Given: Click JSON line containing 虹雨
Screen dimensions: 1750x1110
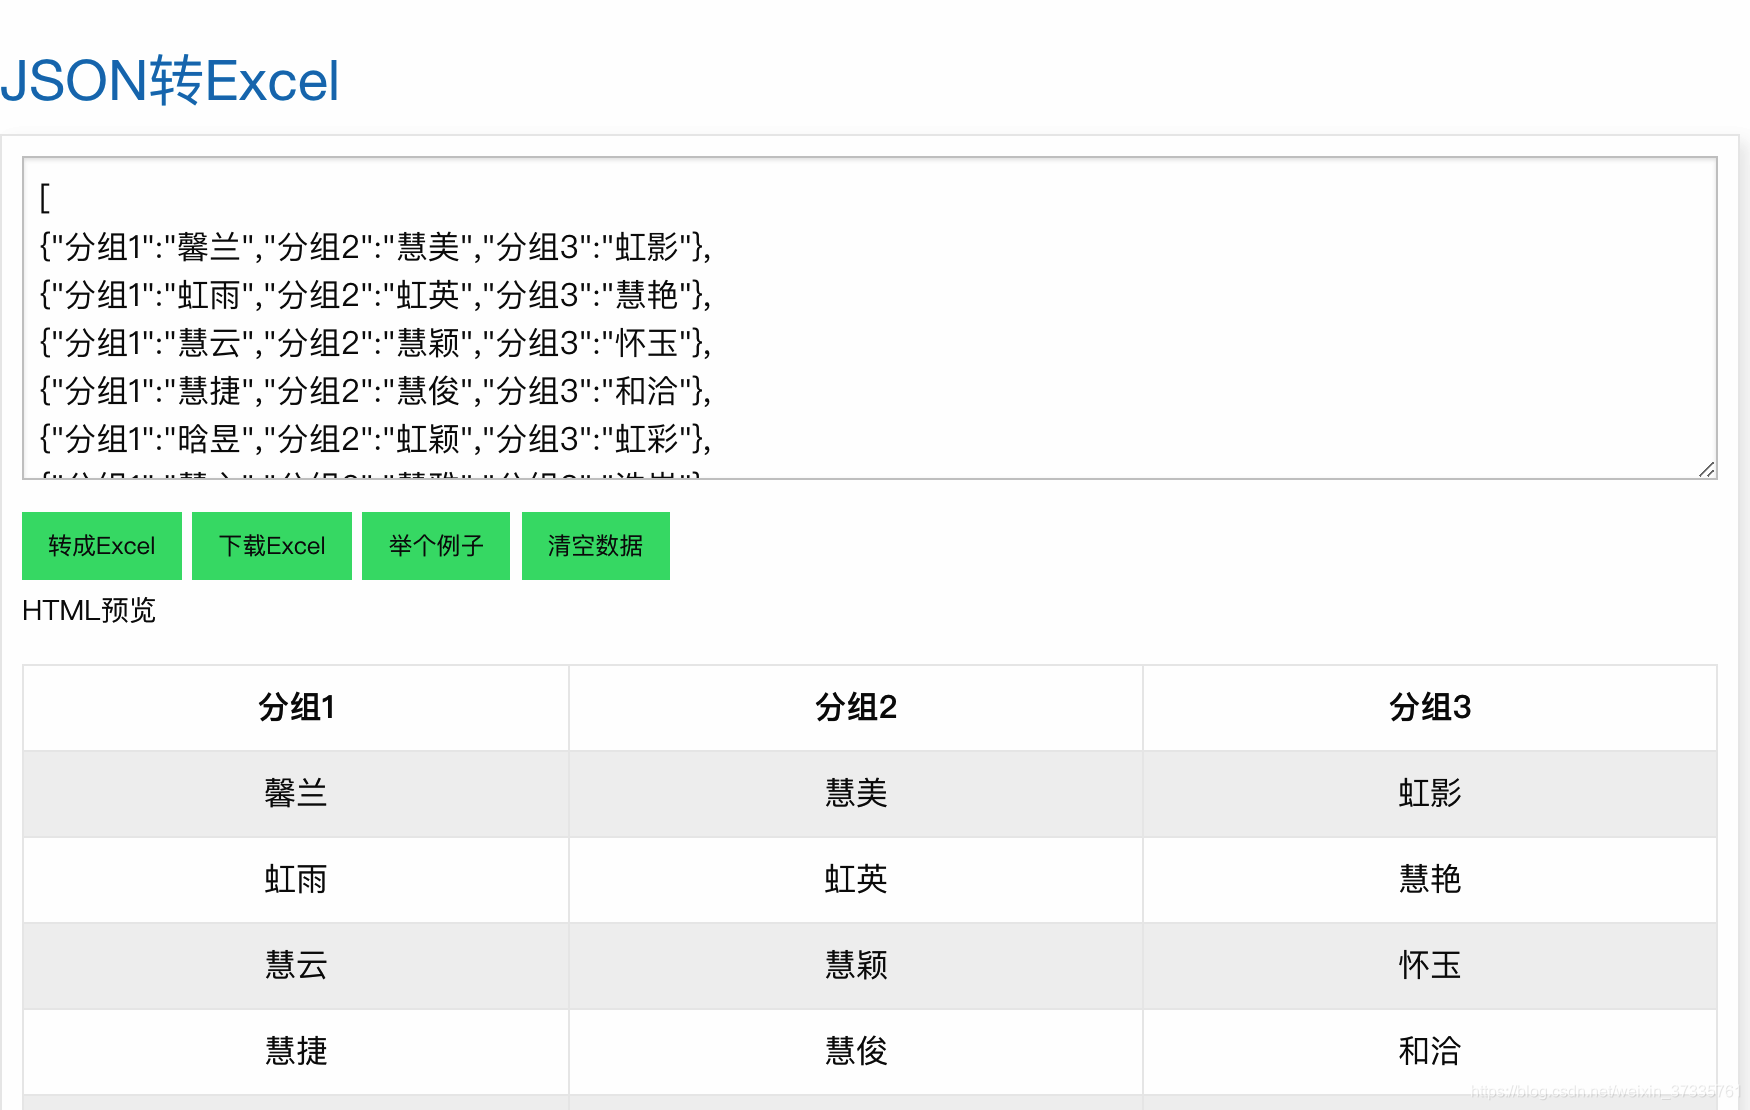Looking at the screenshot, I should pos(375,295).
